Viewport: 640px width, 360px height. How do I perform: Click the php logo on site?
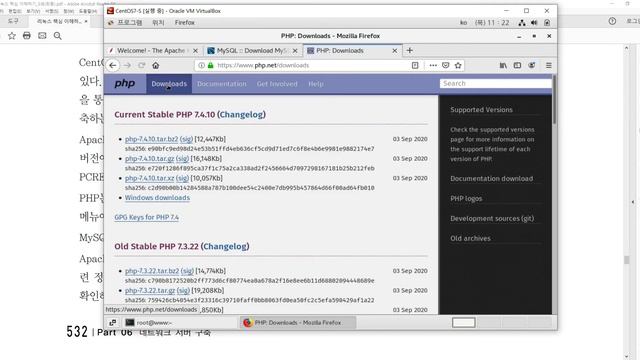pyautogui.click(x=124, y=84)
